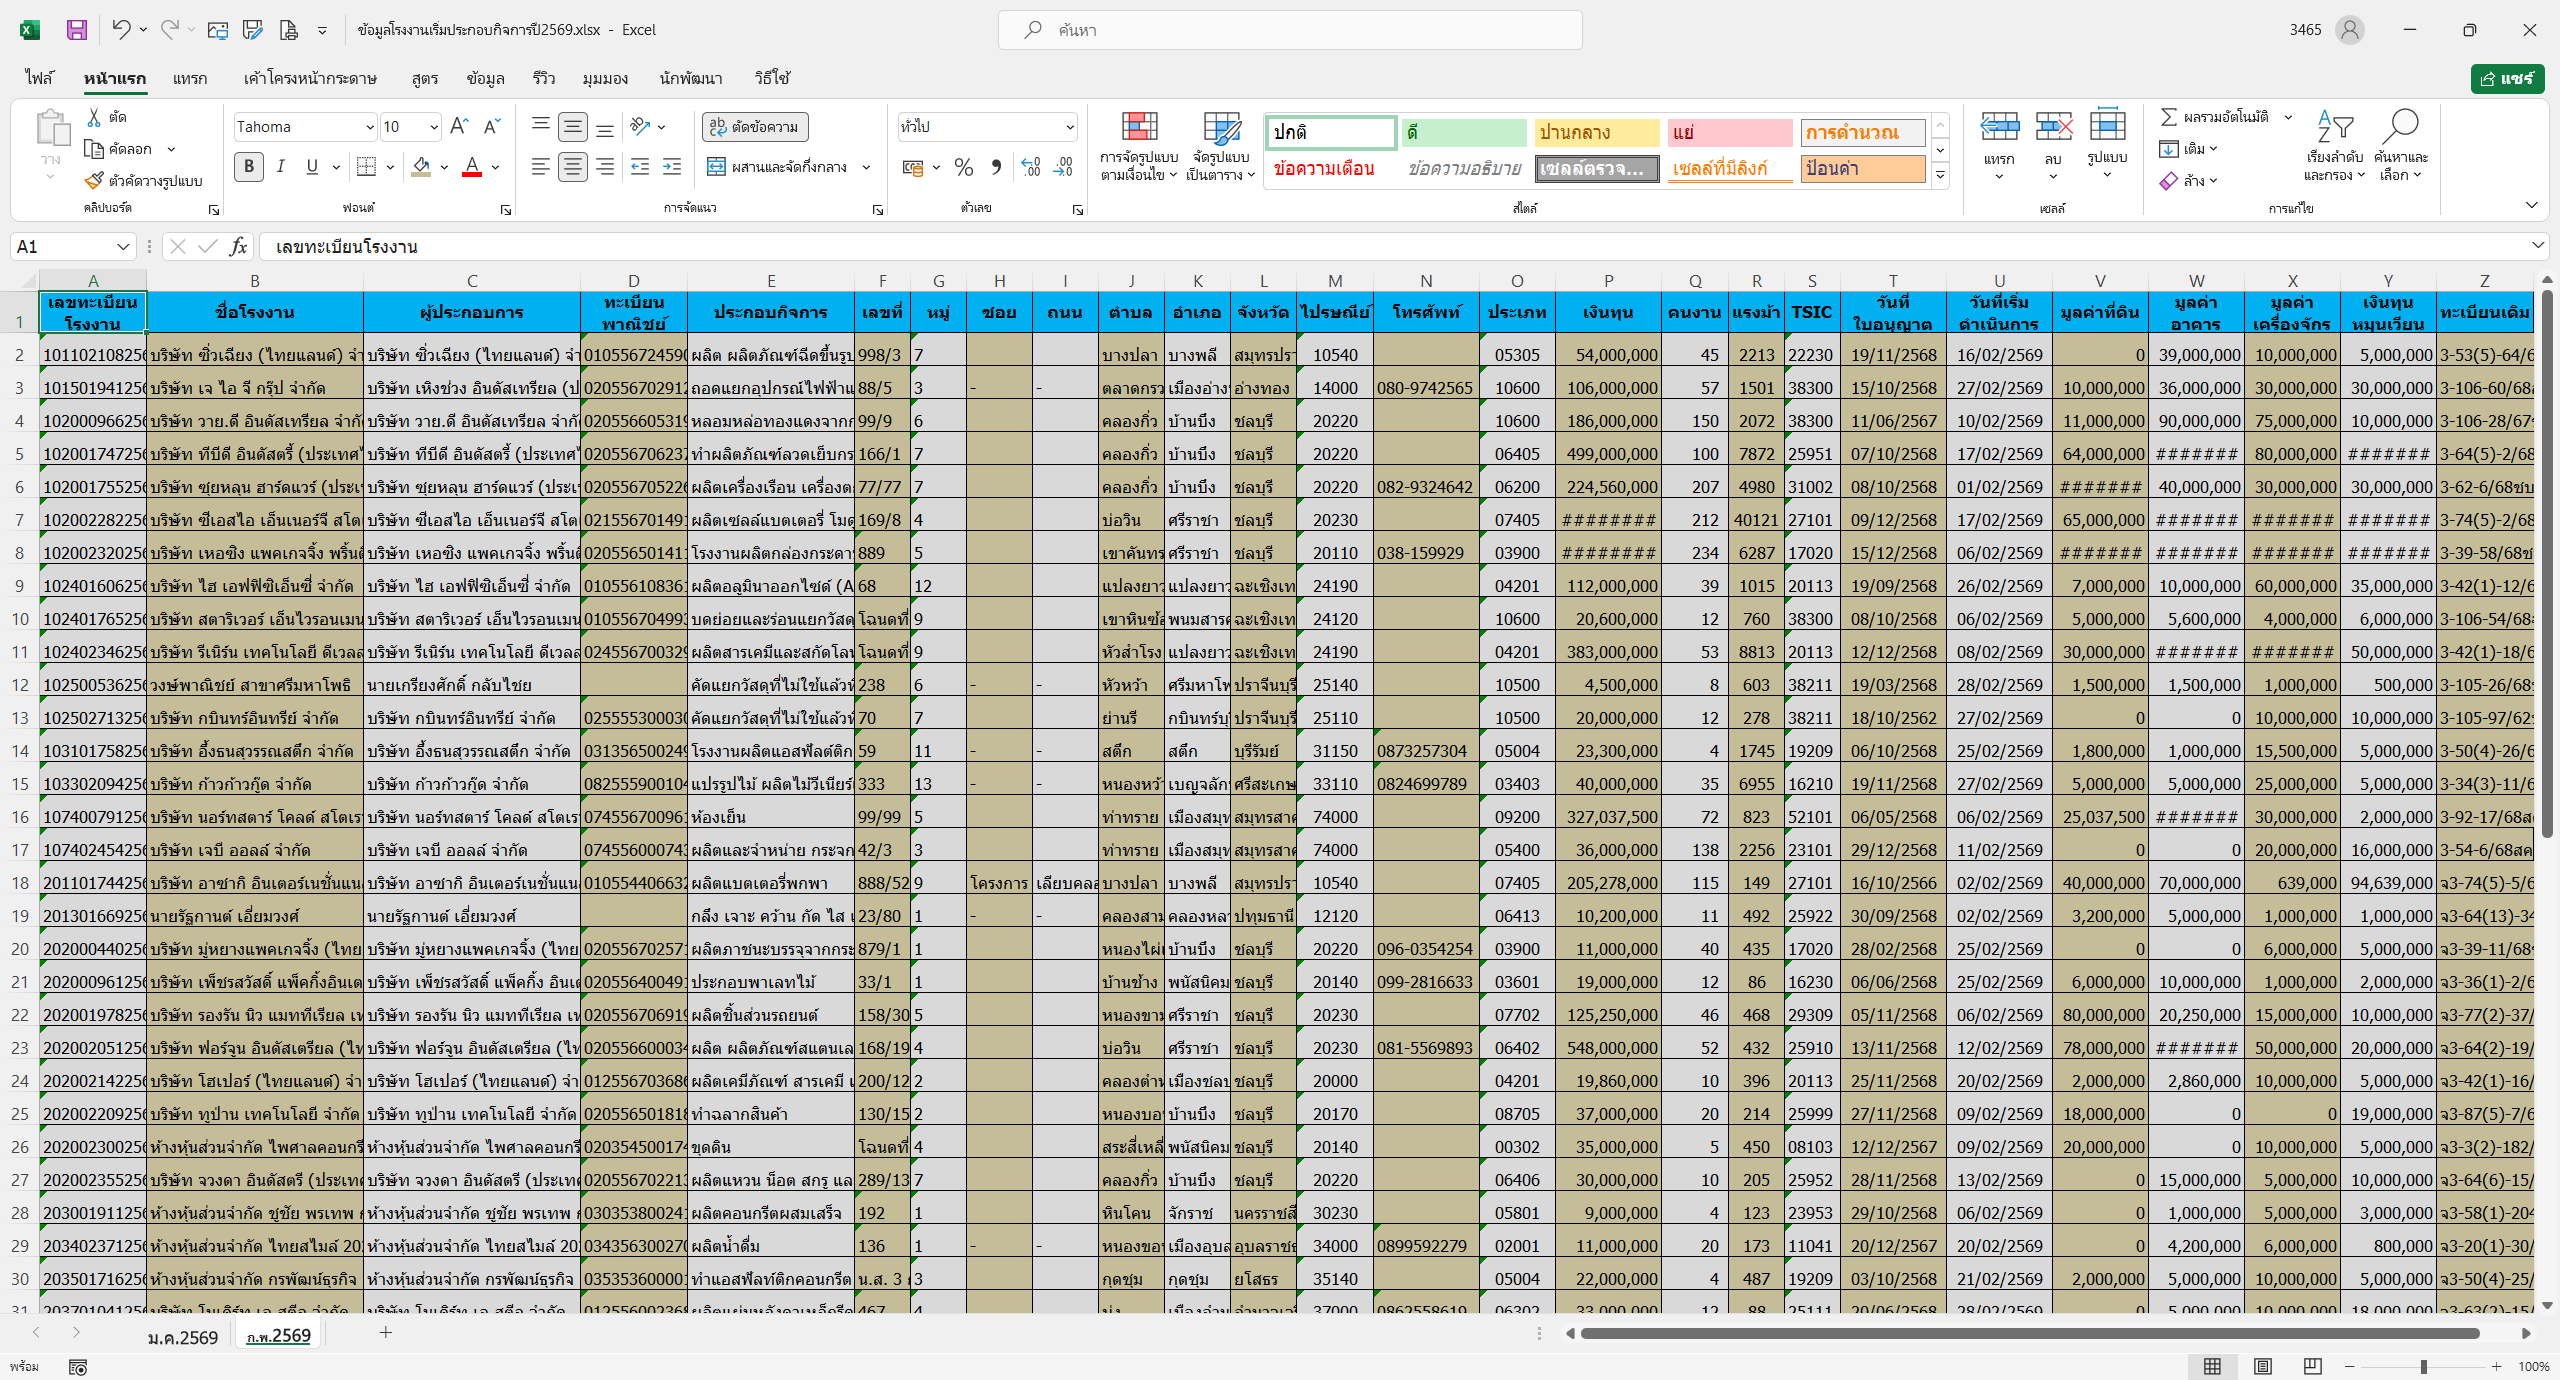
Task: Open the number format dropdown
Action: (1069, 127)
